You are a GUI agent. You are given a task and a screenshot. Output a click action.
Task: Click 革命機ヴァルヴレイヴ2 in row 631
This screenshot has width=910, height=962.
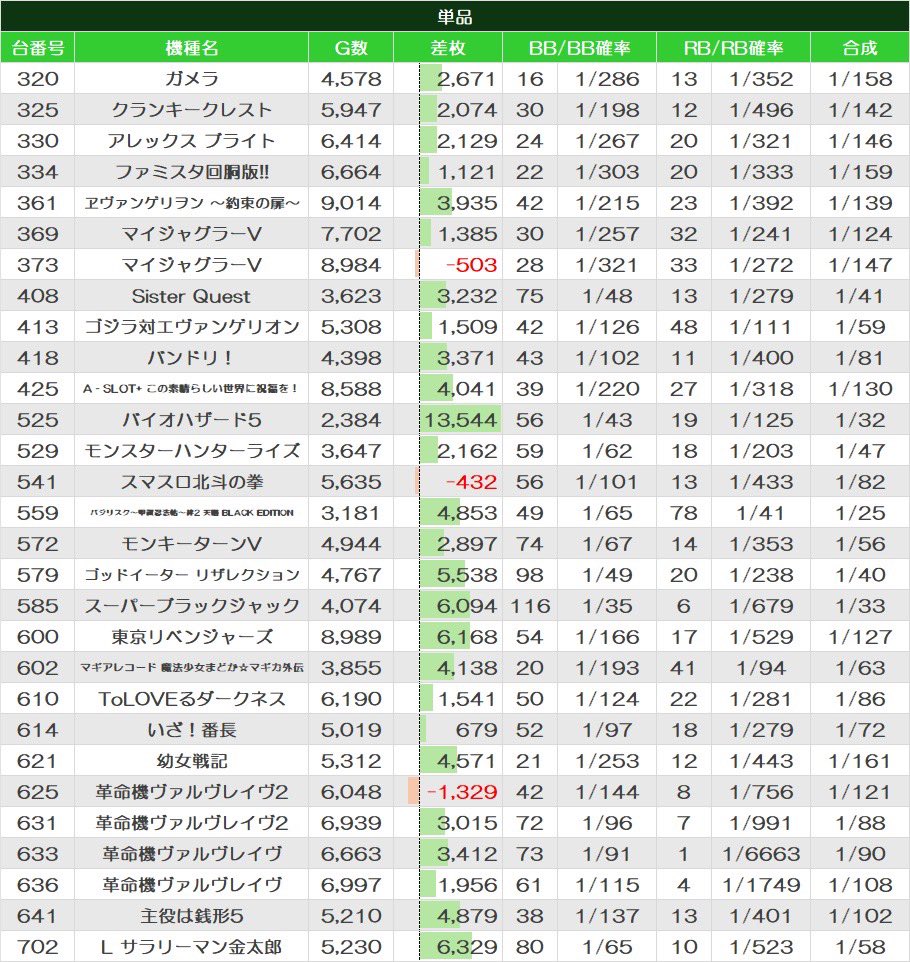191,822
